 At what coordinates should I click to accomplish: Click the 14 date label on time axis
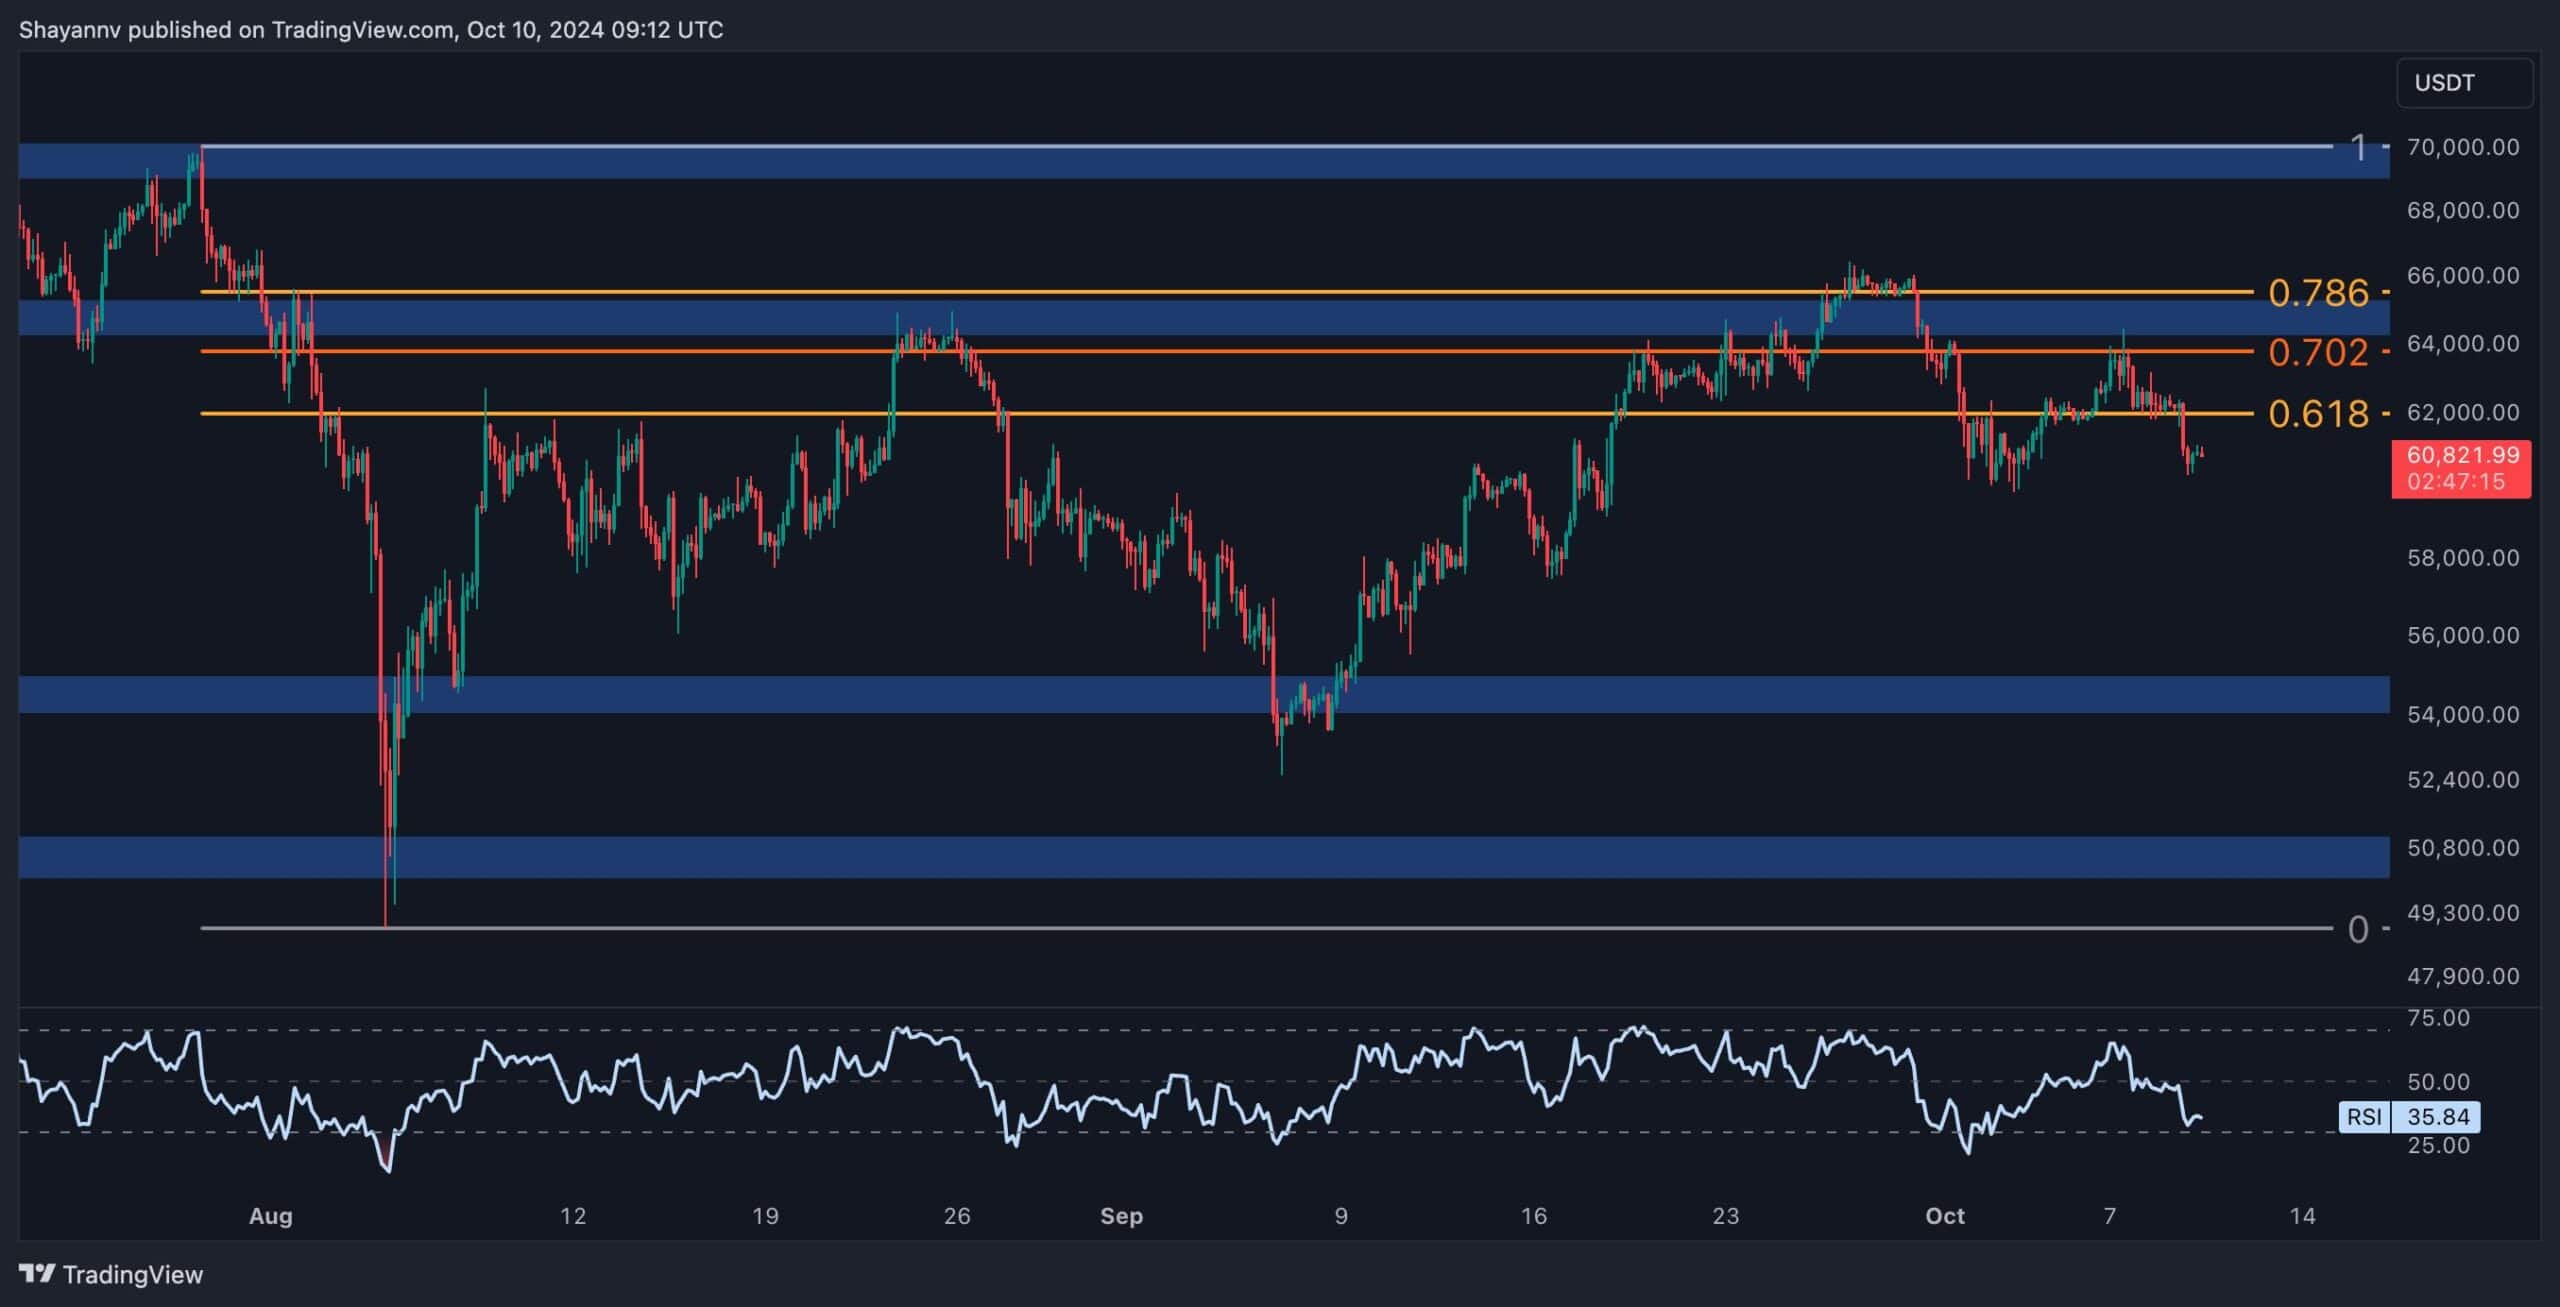pyautogui.click(x=2303, y=1216)
